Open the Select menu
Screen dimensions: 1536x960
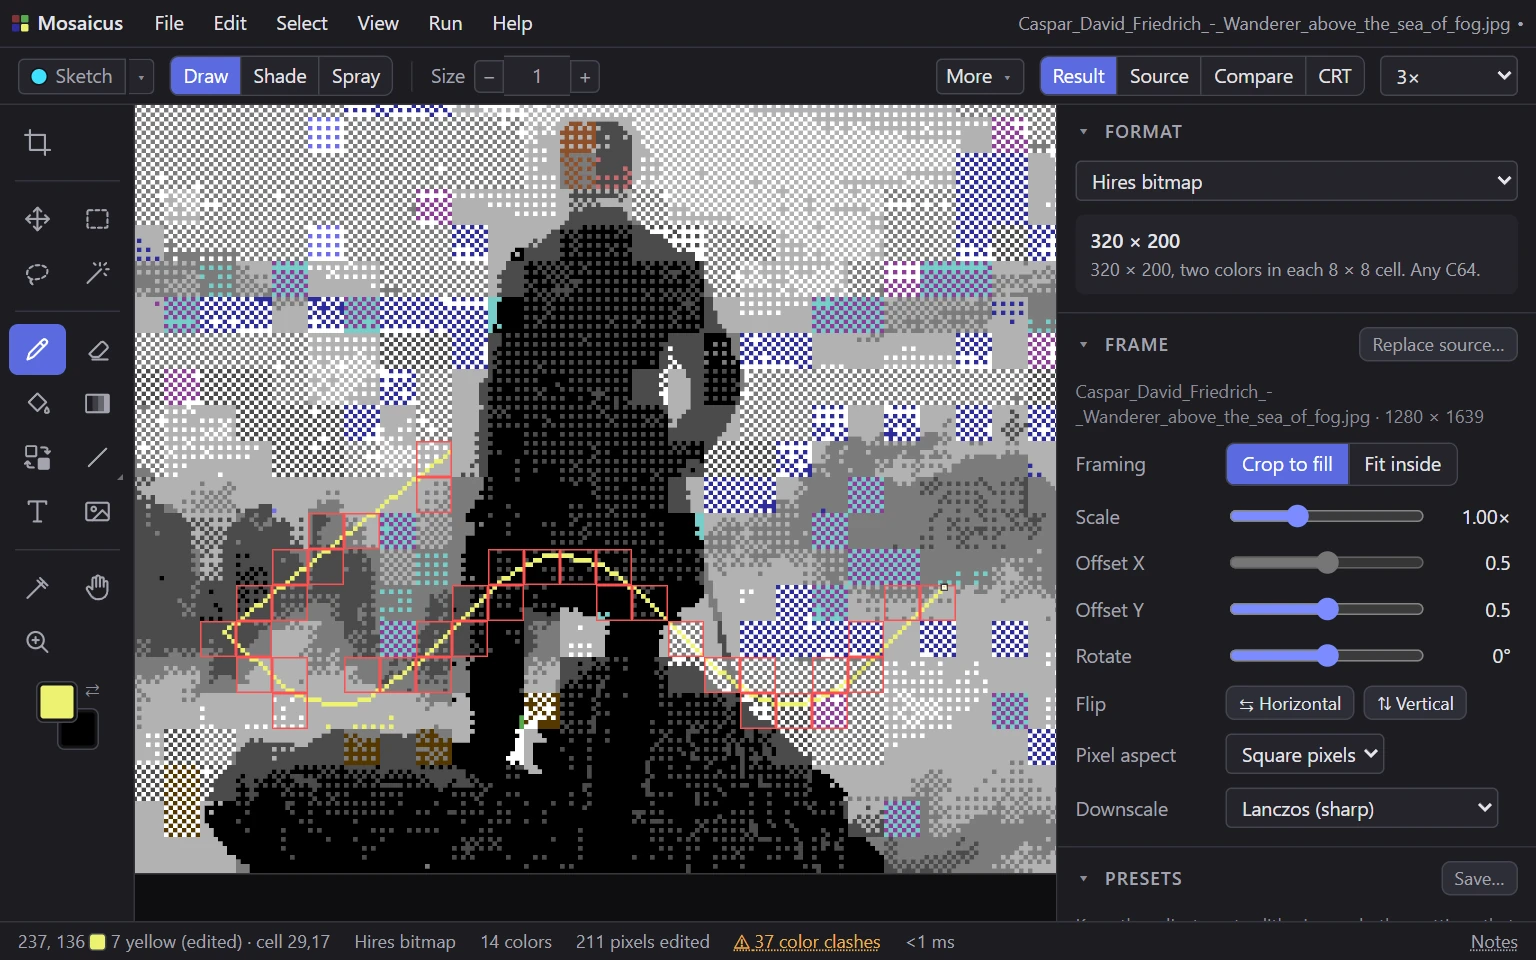pyautogui.click(x=301, y=23)
